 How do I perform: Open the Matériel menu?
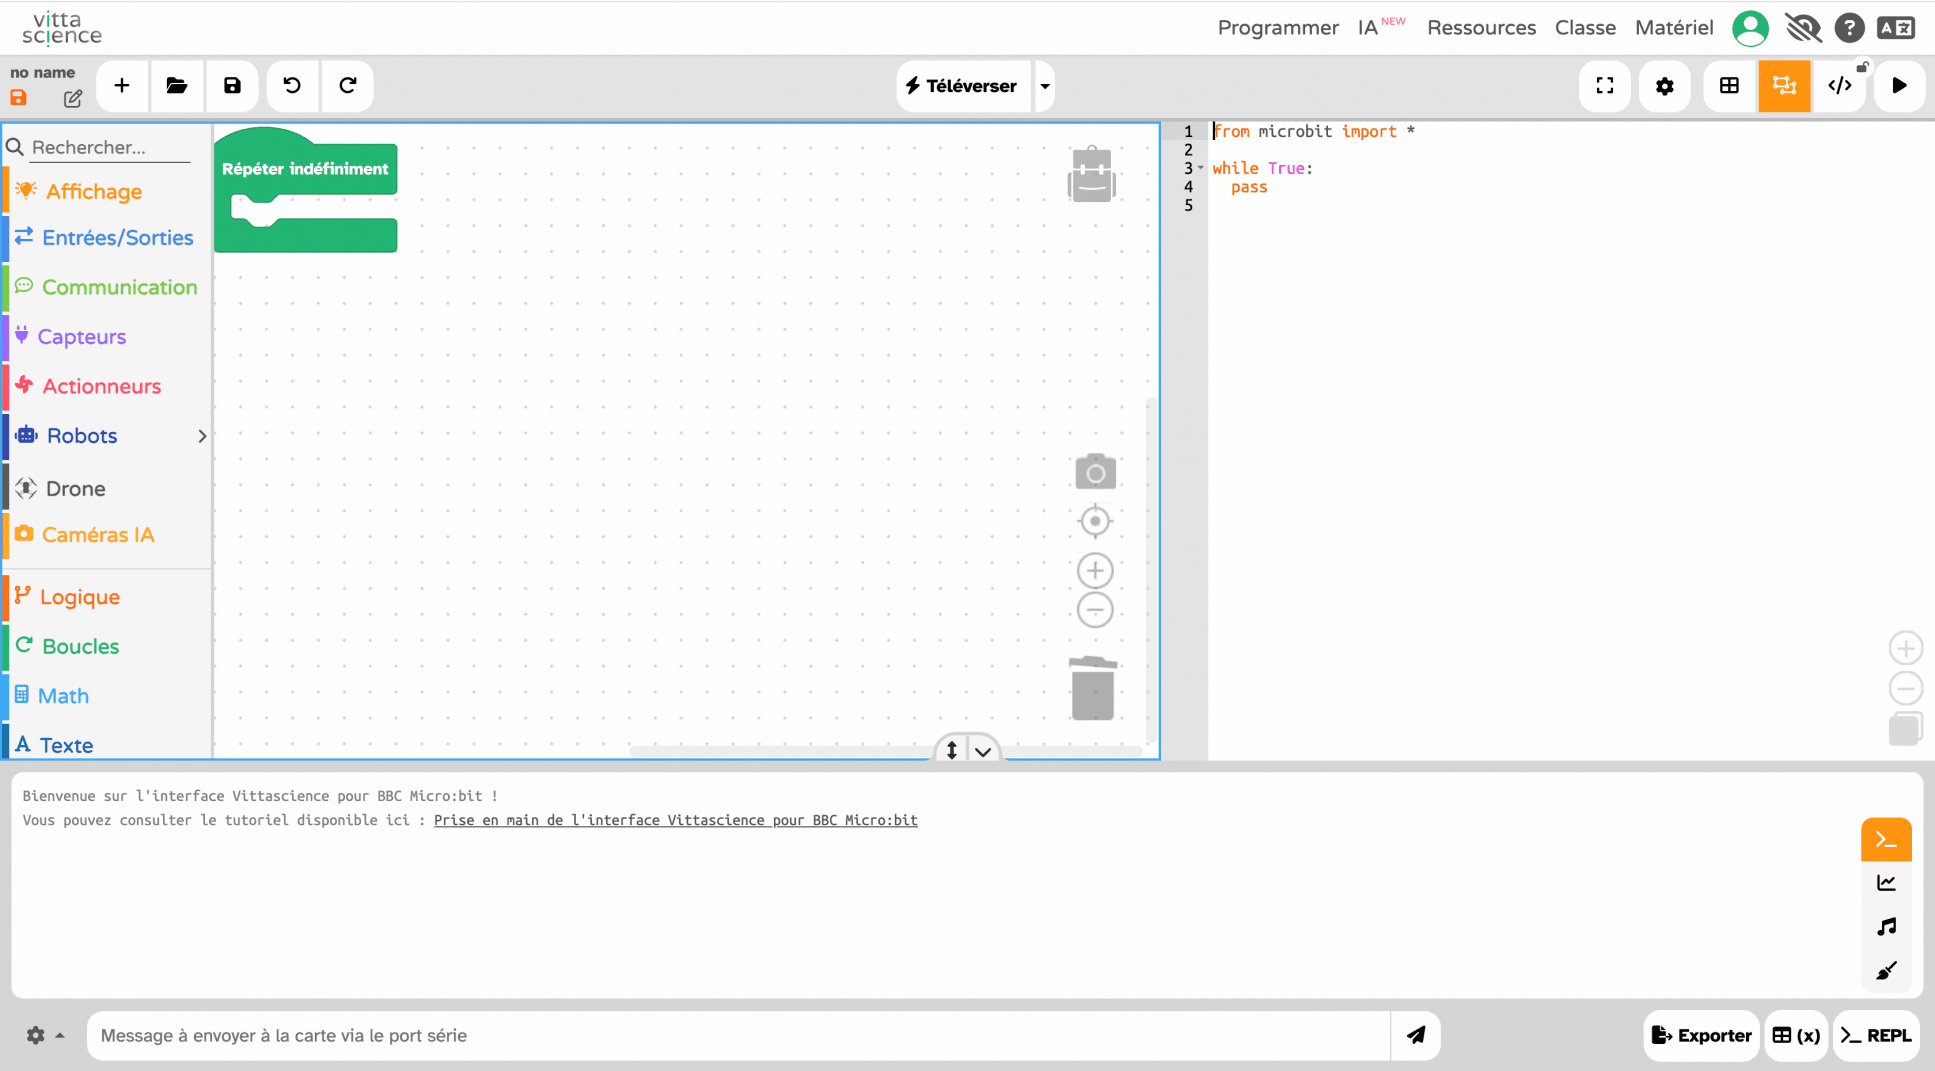1674,28
